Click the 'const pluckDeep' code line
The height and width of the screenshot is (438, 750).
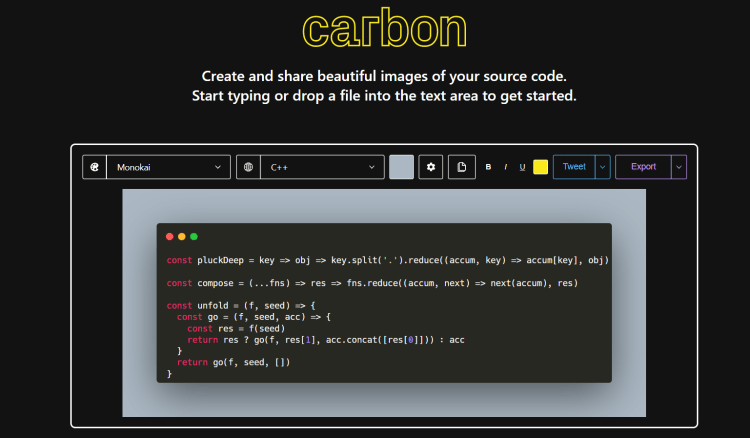point(387,260)
